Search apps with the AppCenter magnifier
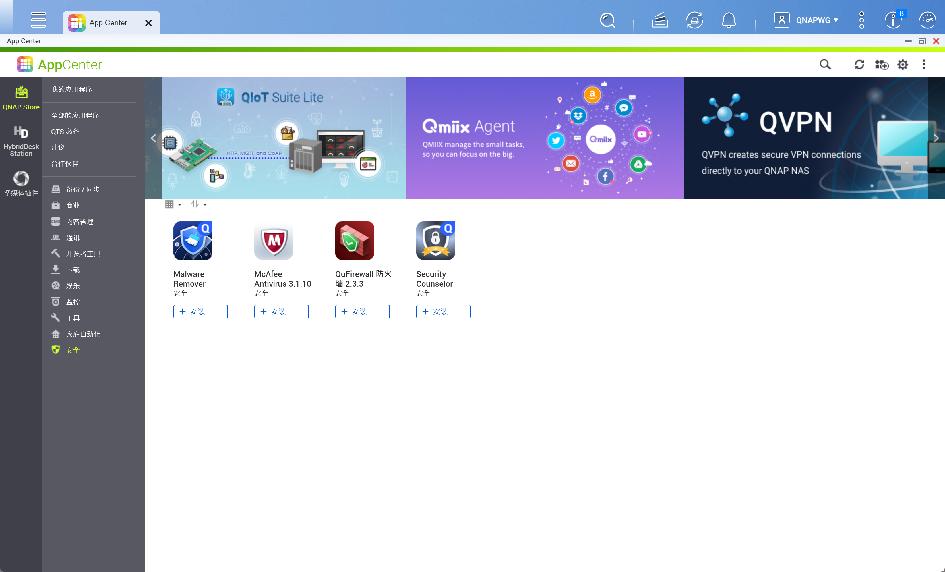This screenshot has width=945, height=572. tap(825, 64)
